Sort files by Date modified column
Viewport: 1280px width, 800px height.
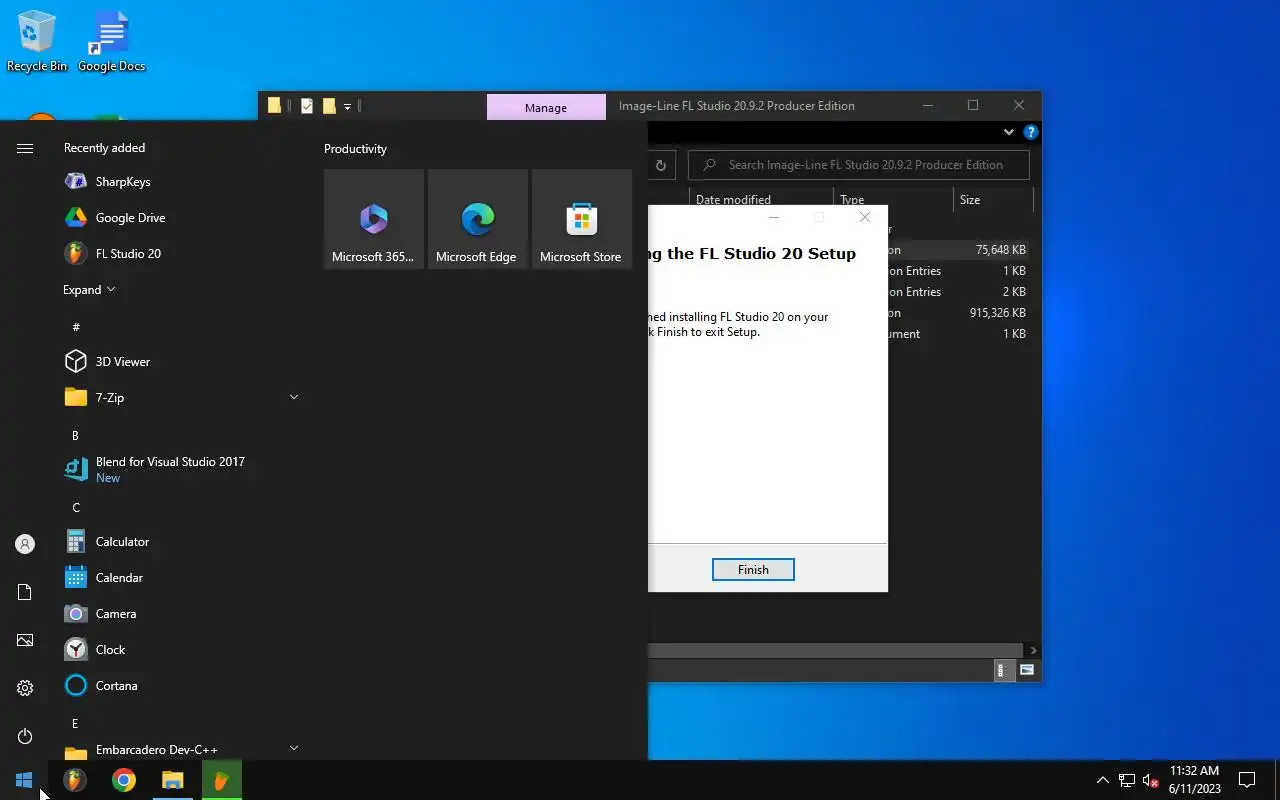click(x=760, y=200)
